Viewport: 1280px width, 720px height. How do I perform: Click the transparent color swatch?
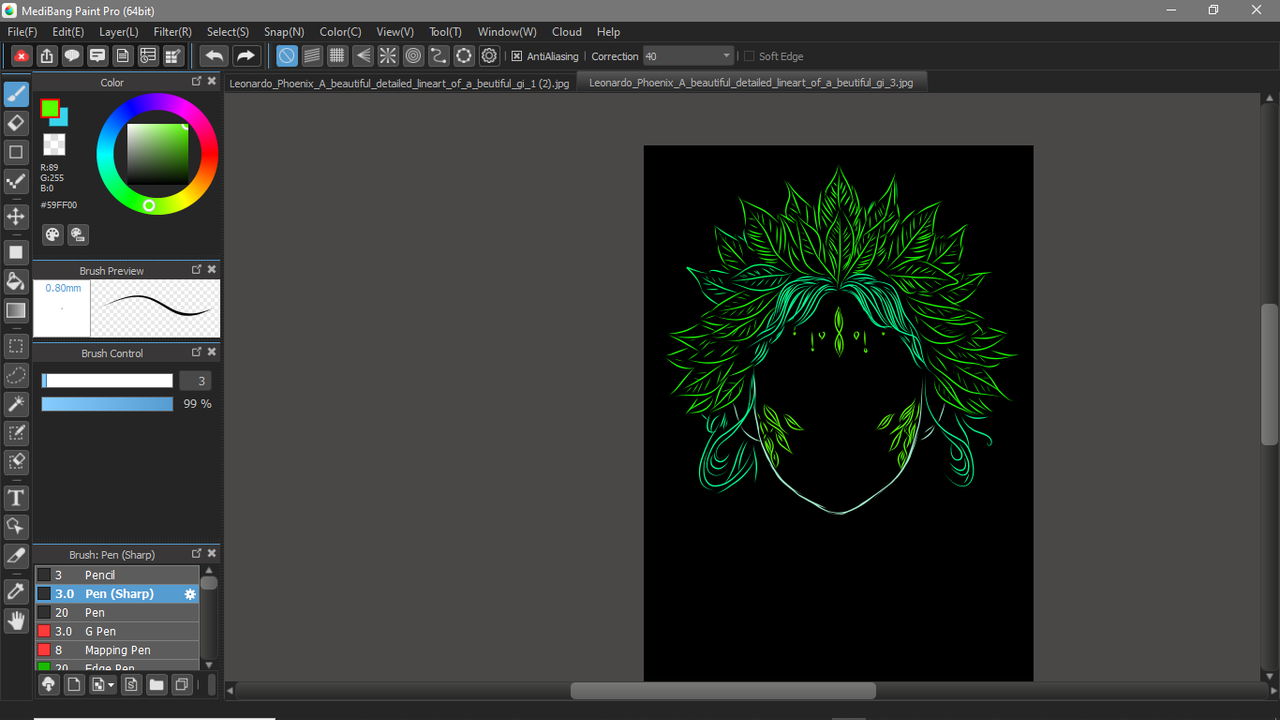(x=54, y=145)
